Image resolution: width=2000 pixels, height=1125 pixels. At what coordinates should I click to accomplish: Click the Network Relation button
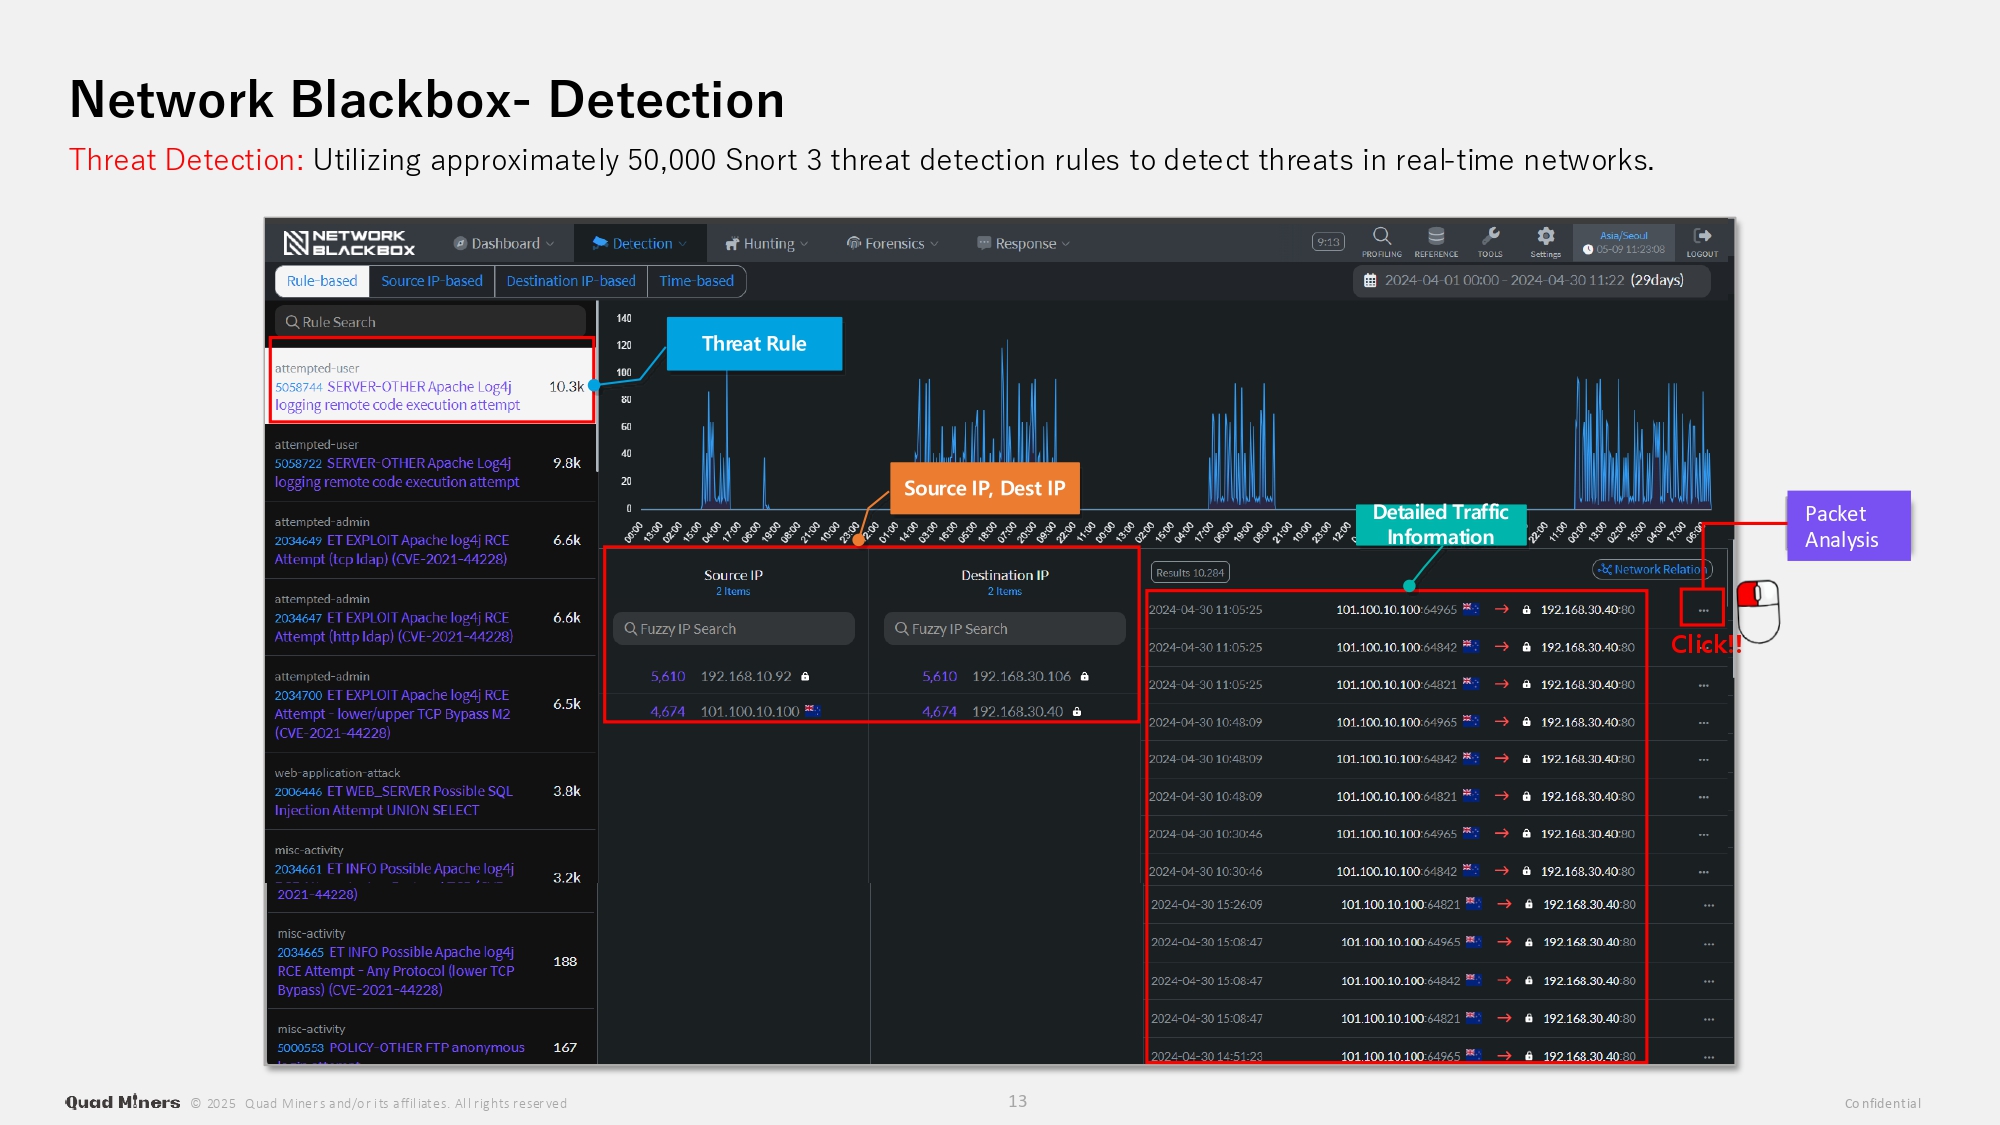[1652, 570]
